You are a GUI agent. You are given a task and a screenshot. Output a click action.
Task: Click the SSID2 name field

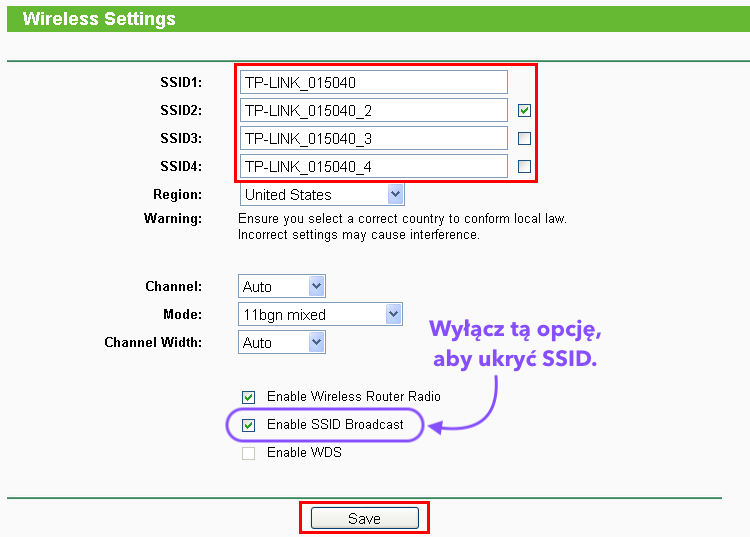[x=373, y=110]
